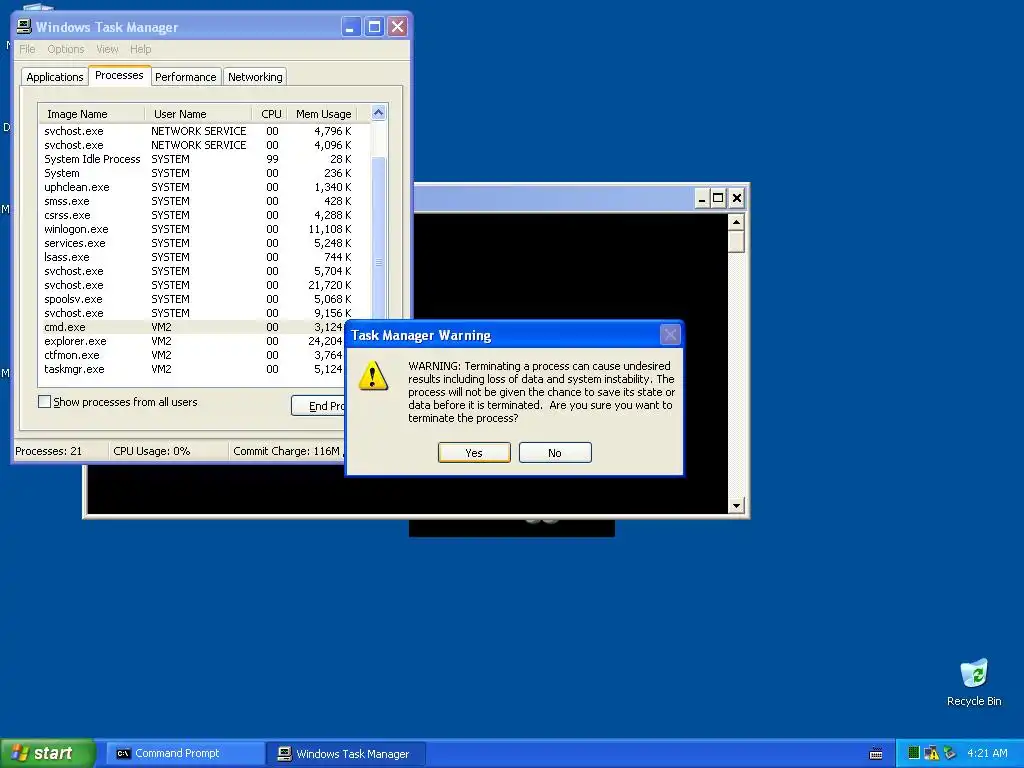This screenshot has height=768, width=1024.
Task: Switch to Command Prompt in the taskbar
Action: 183,754
